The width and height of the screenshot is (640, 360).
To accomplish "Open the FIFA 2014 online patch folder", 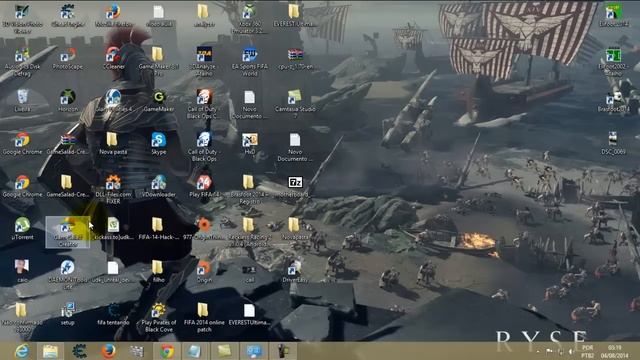I will click(204, 317).
